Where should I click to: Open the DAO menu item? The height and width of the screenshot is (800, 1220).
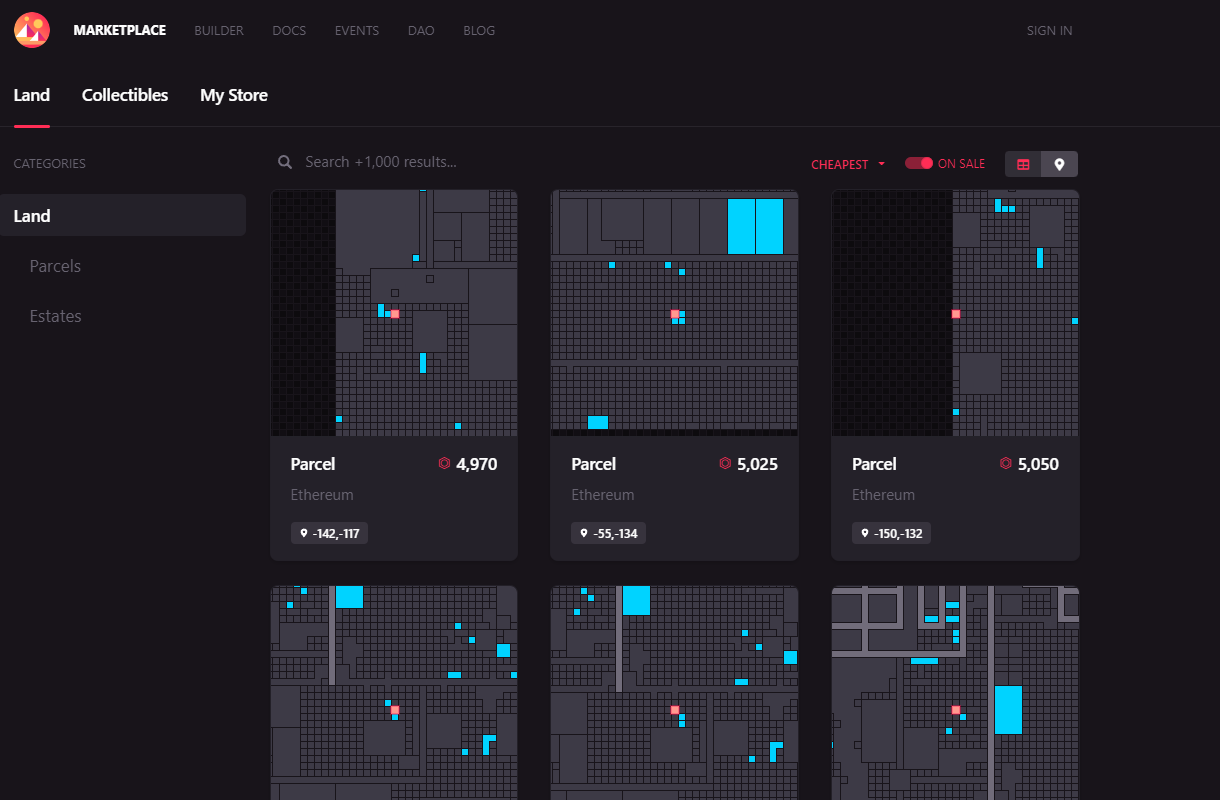click(x=421, y=30)
